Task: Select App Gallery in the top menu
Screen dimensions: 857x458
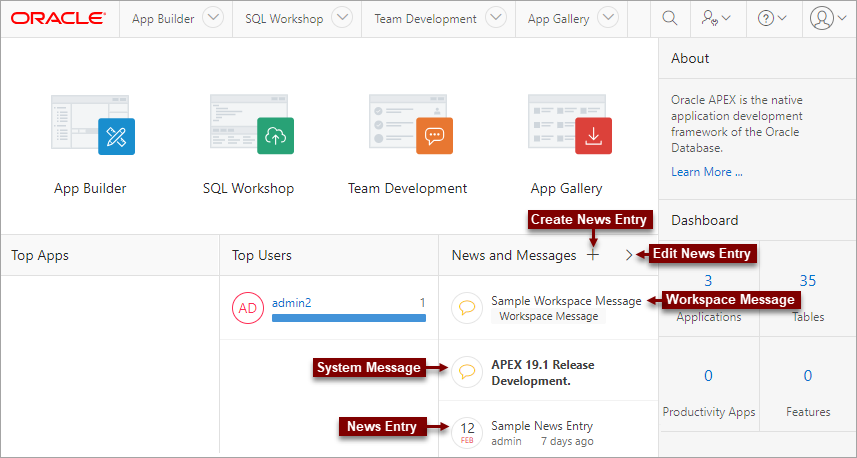Action: pos(558,19)
